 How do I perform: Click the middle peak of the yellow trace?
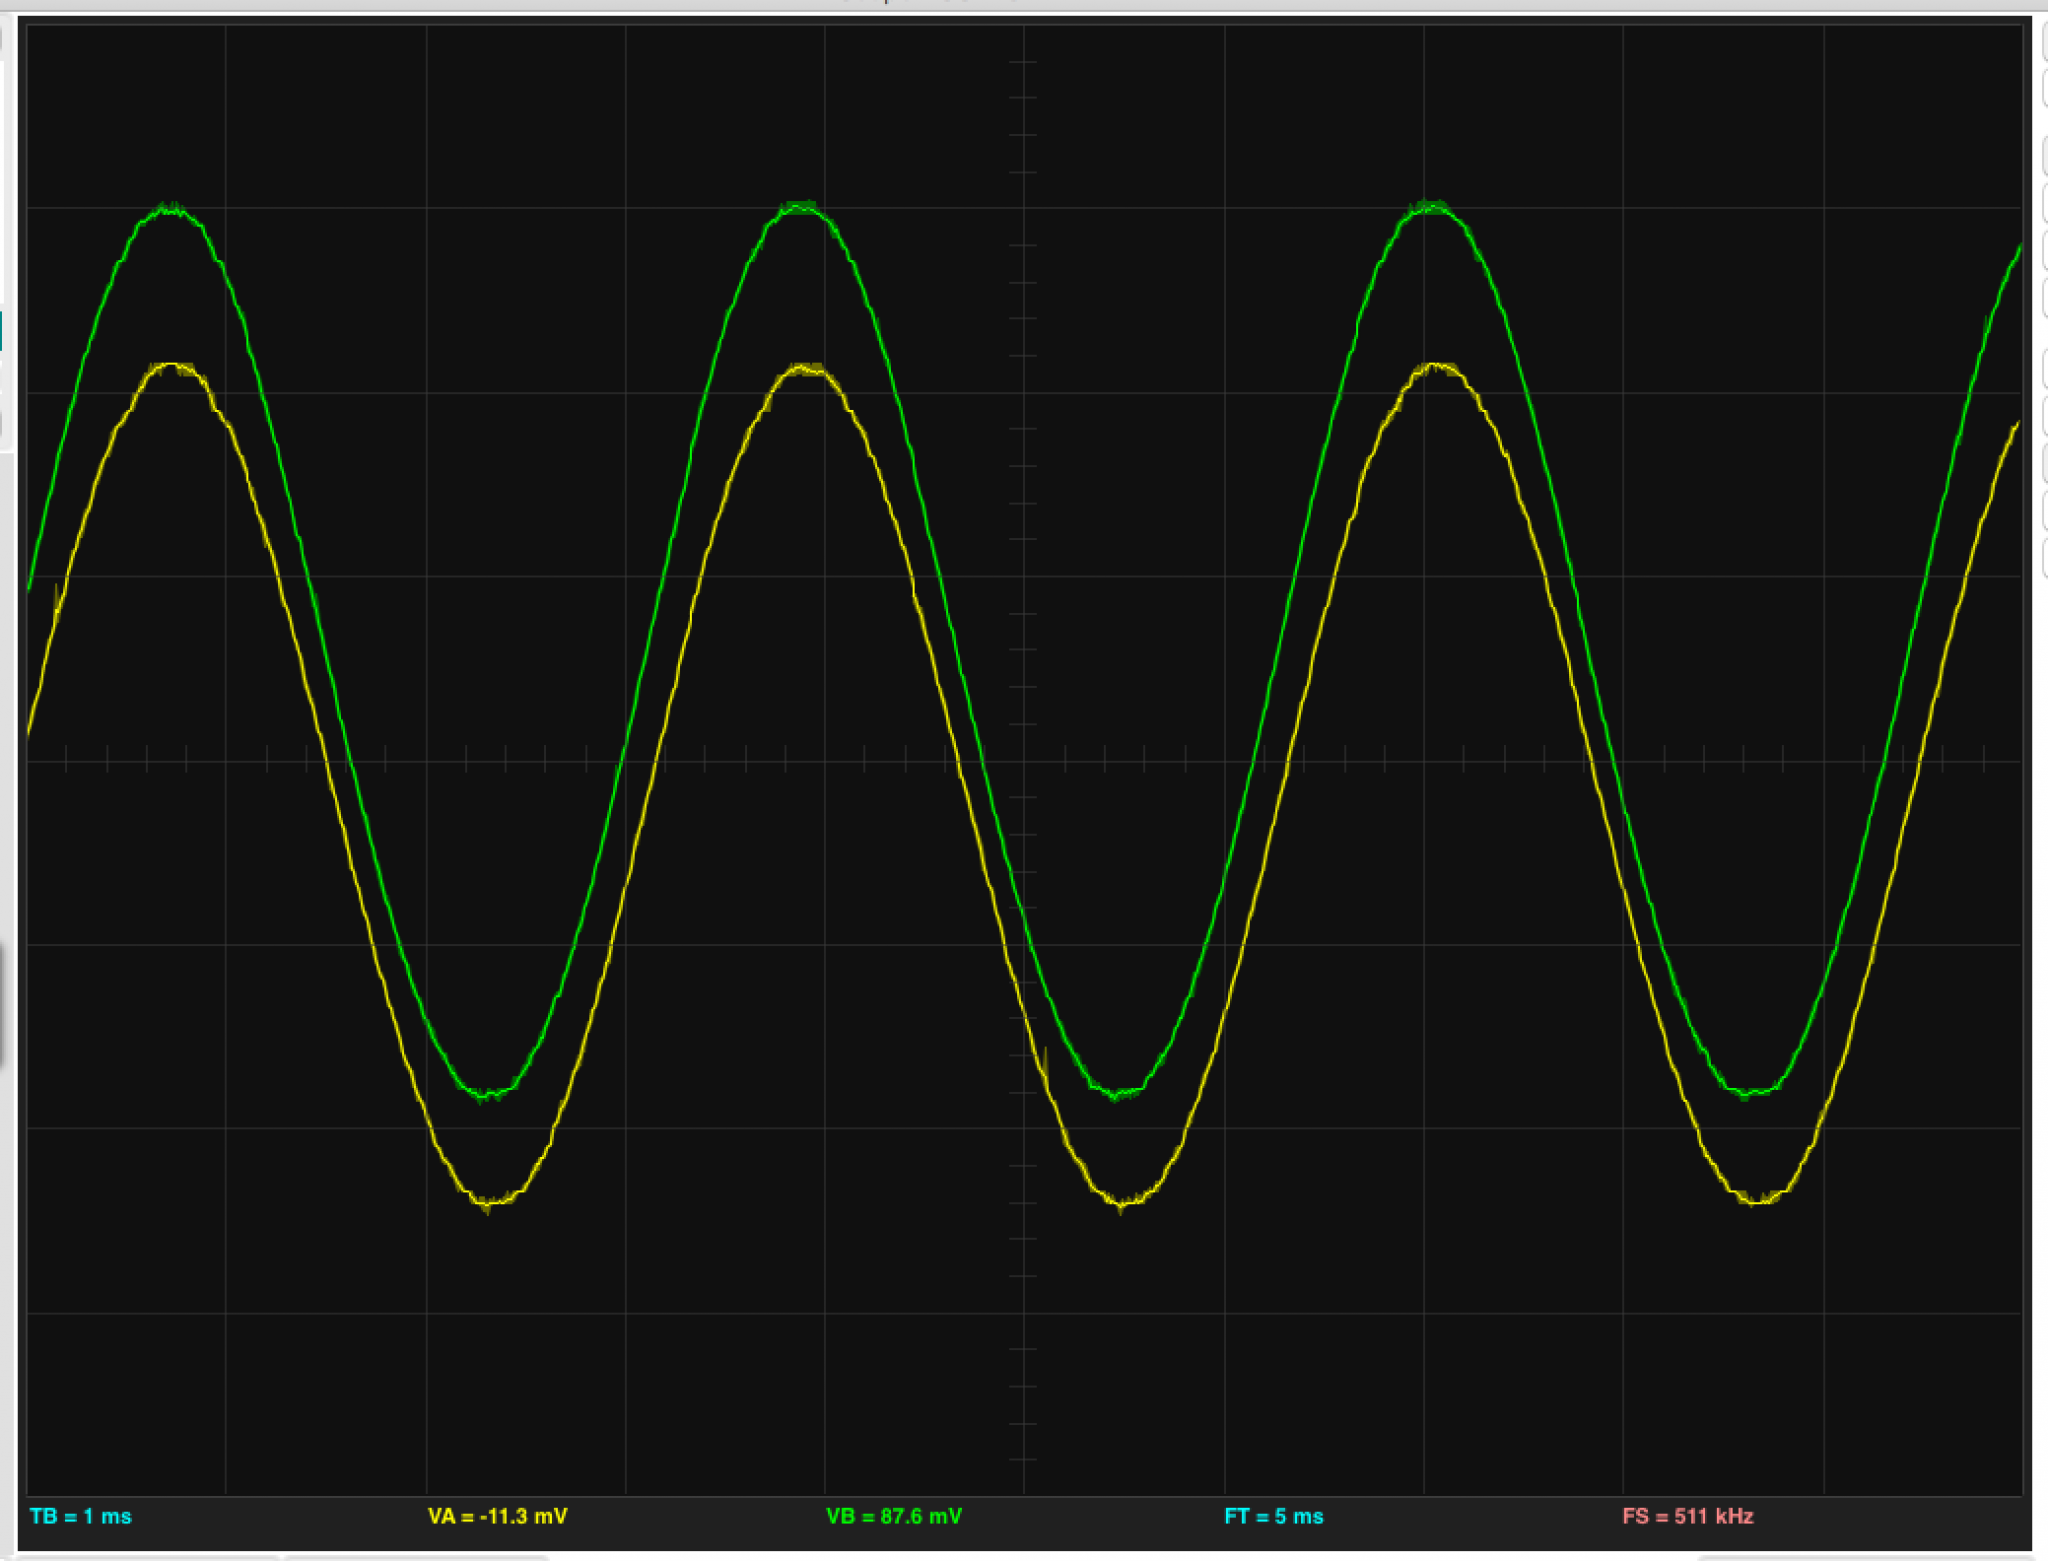(x=806, y=369)
